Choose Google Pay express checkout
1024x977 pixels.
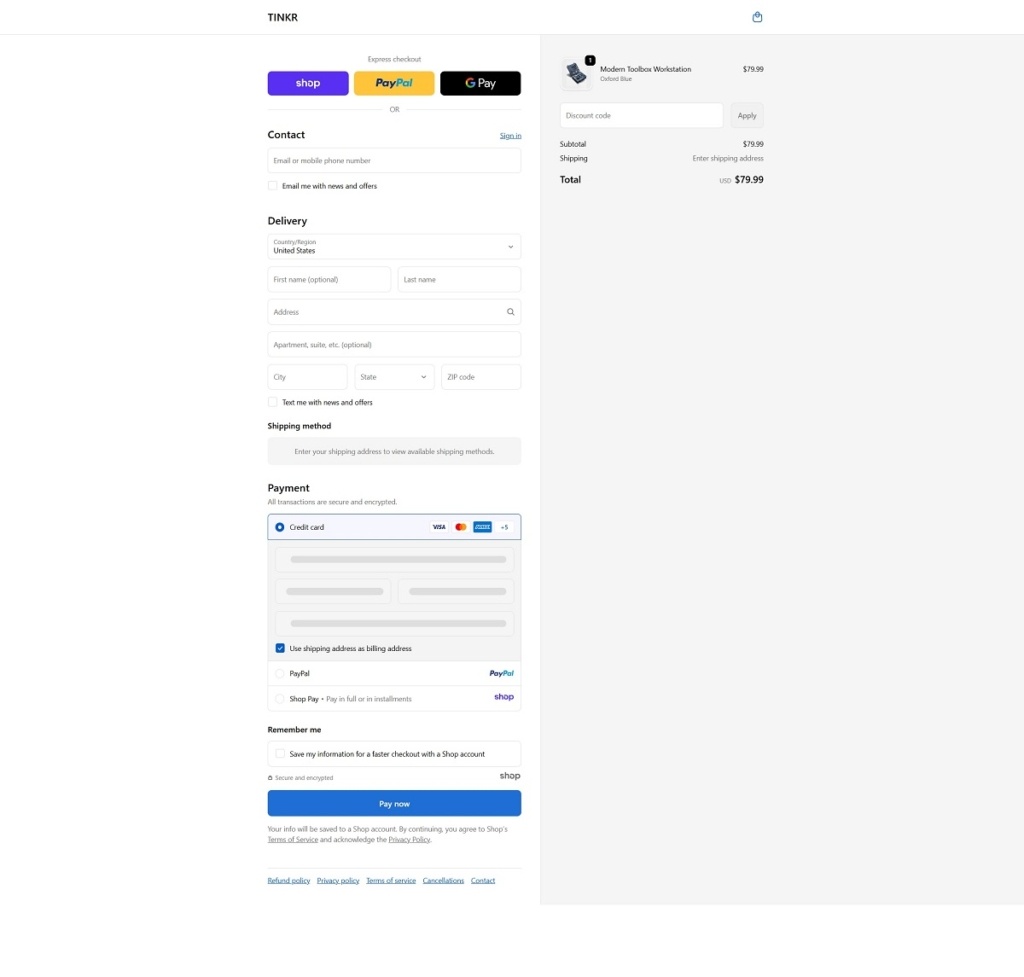click(480, 83)
